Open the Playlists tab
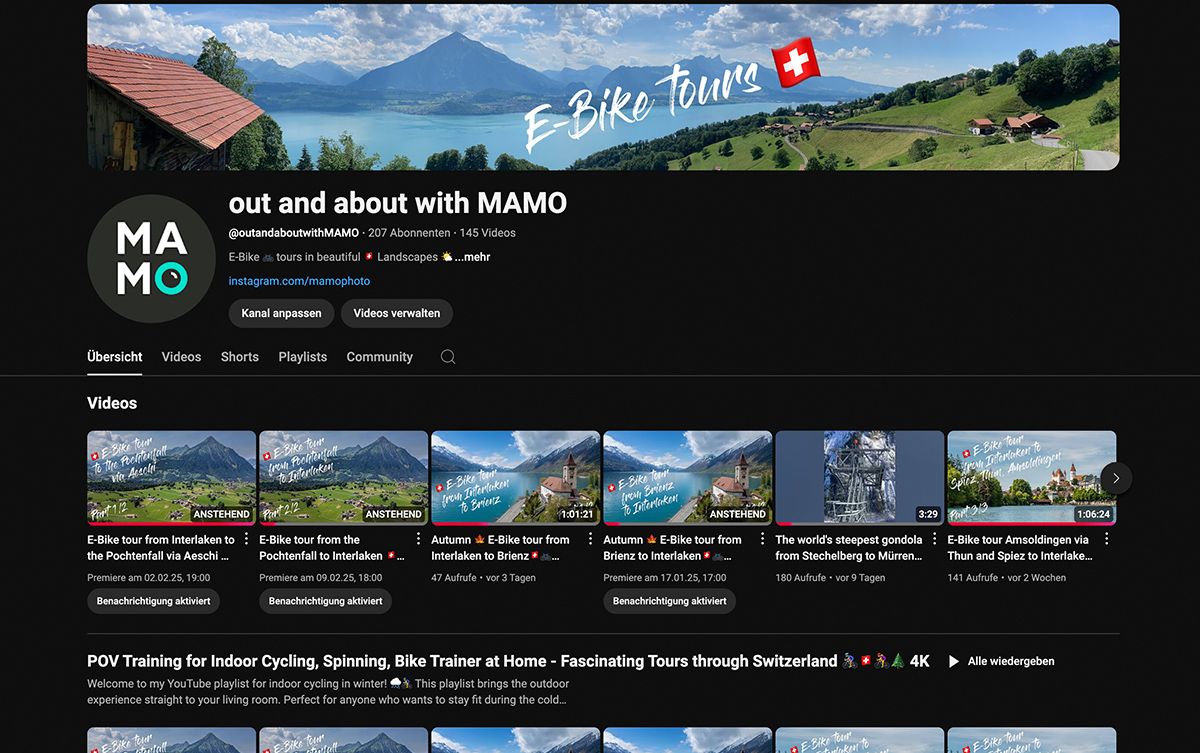Screen dimensions: 1200x753 [303, 357]
